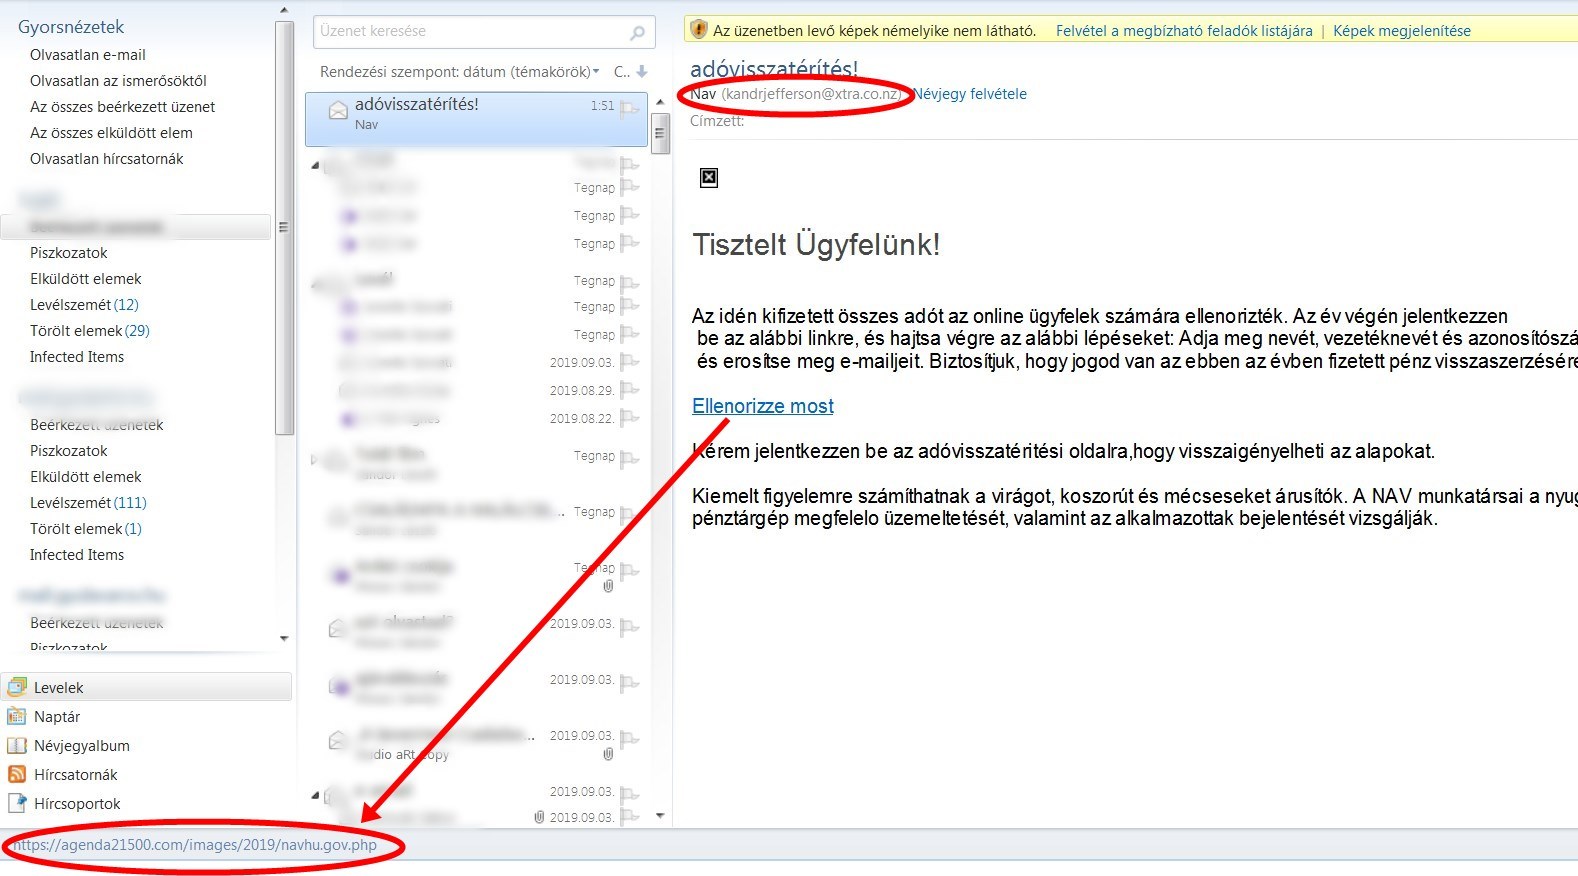The height and width of the screenshot is (876, 1578).
Task: Click the blocked image placeholder icon
Action: click(x=709, y=178)
